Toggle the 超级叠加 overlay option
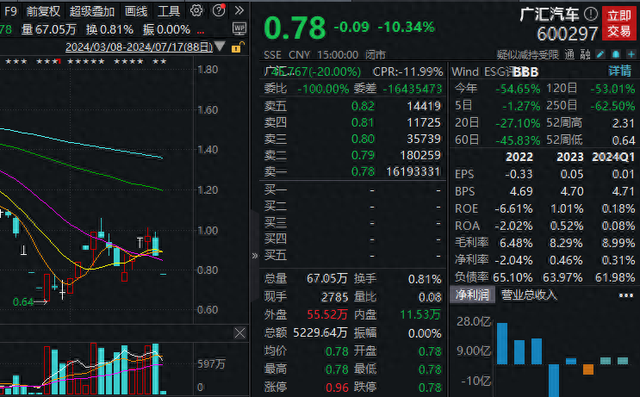This screenshot has height=397, width=640. click(x=92, y=11)
